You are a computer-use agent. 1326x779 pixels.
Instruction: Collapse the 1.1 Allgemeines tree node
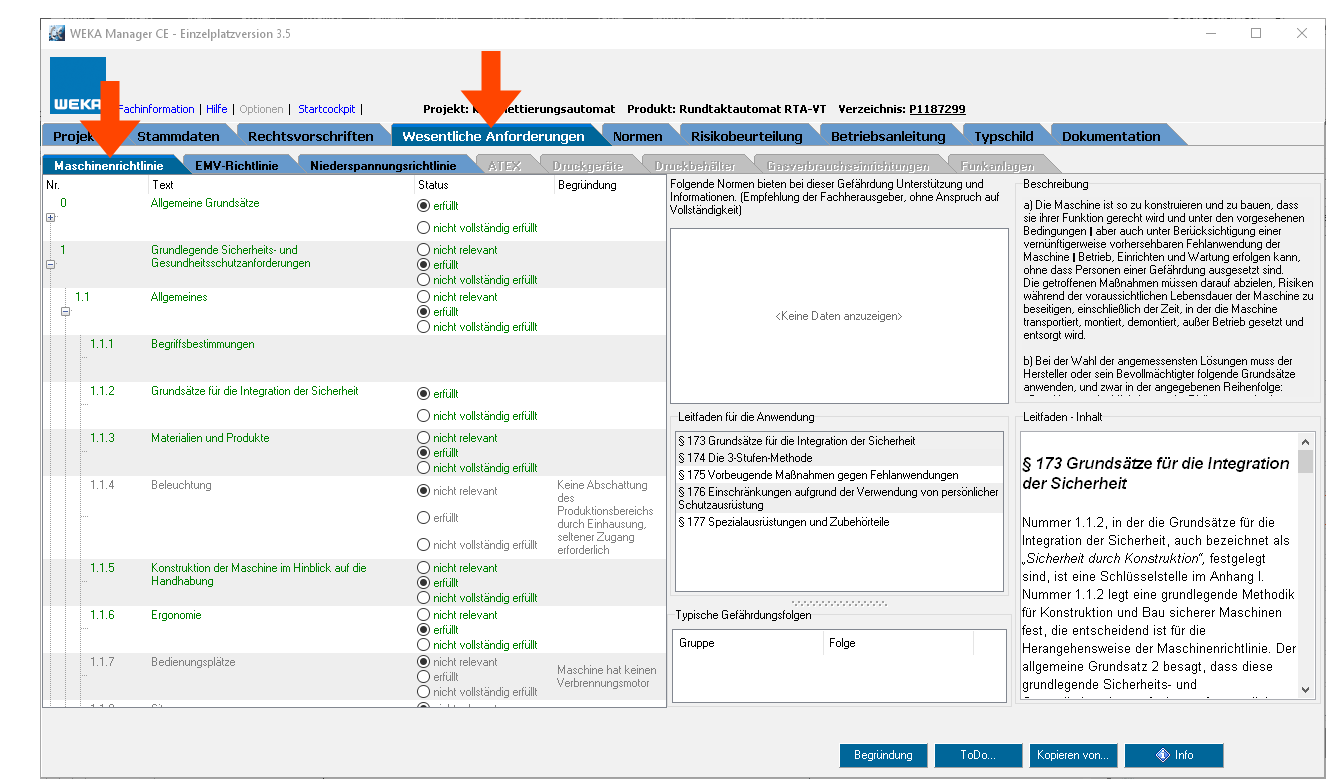(x=66, y=312)
